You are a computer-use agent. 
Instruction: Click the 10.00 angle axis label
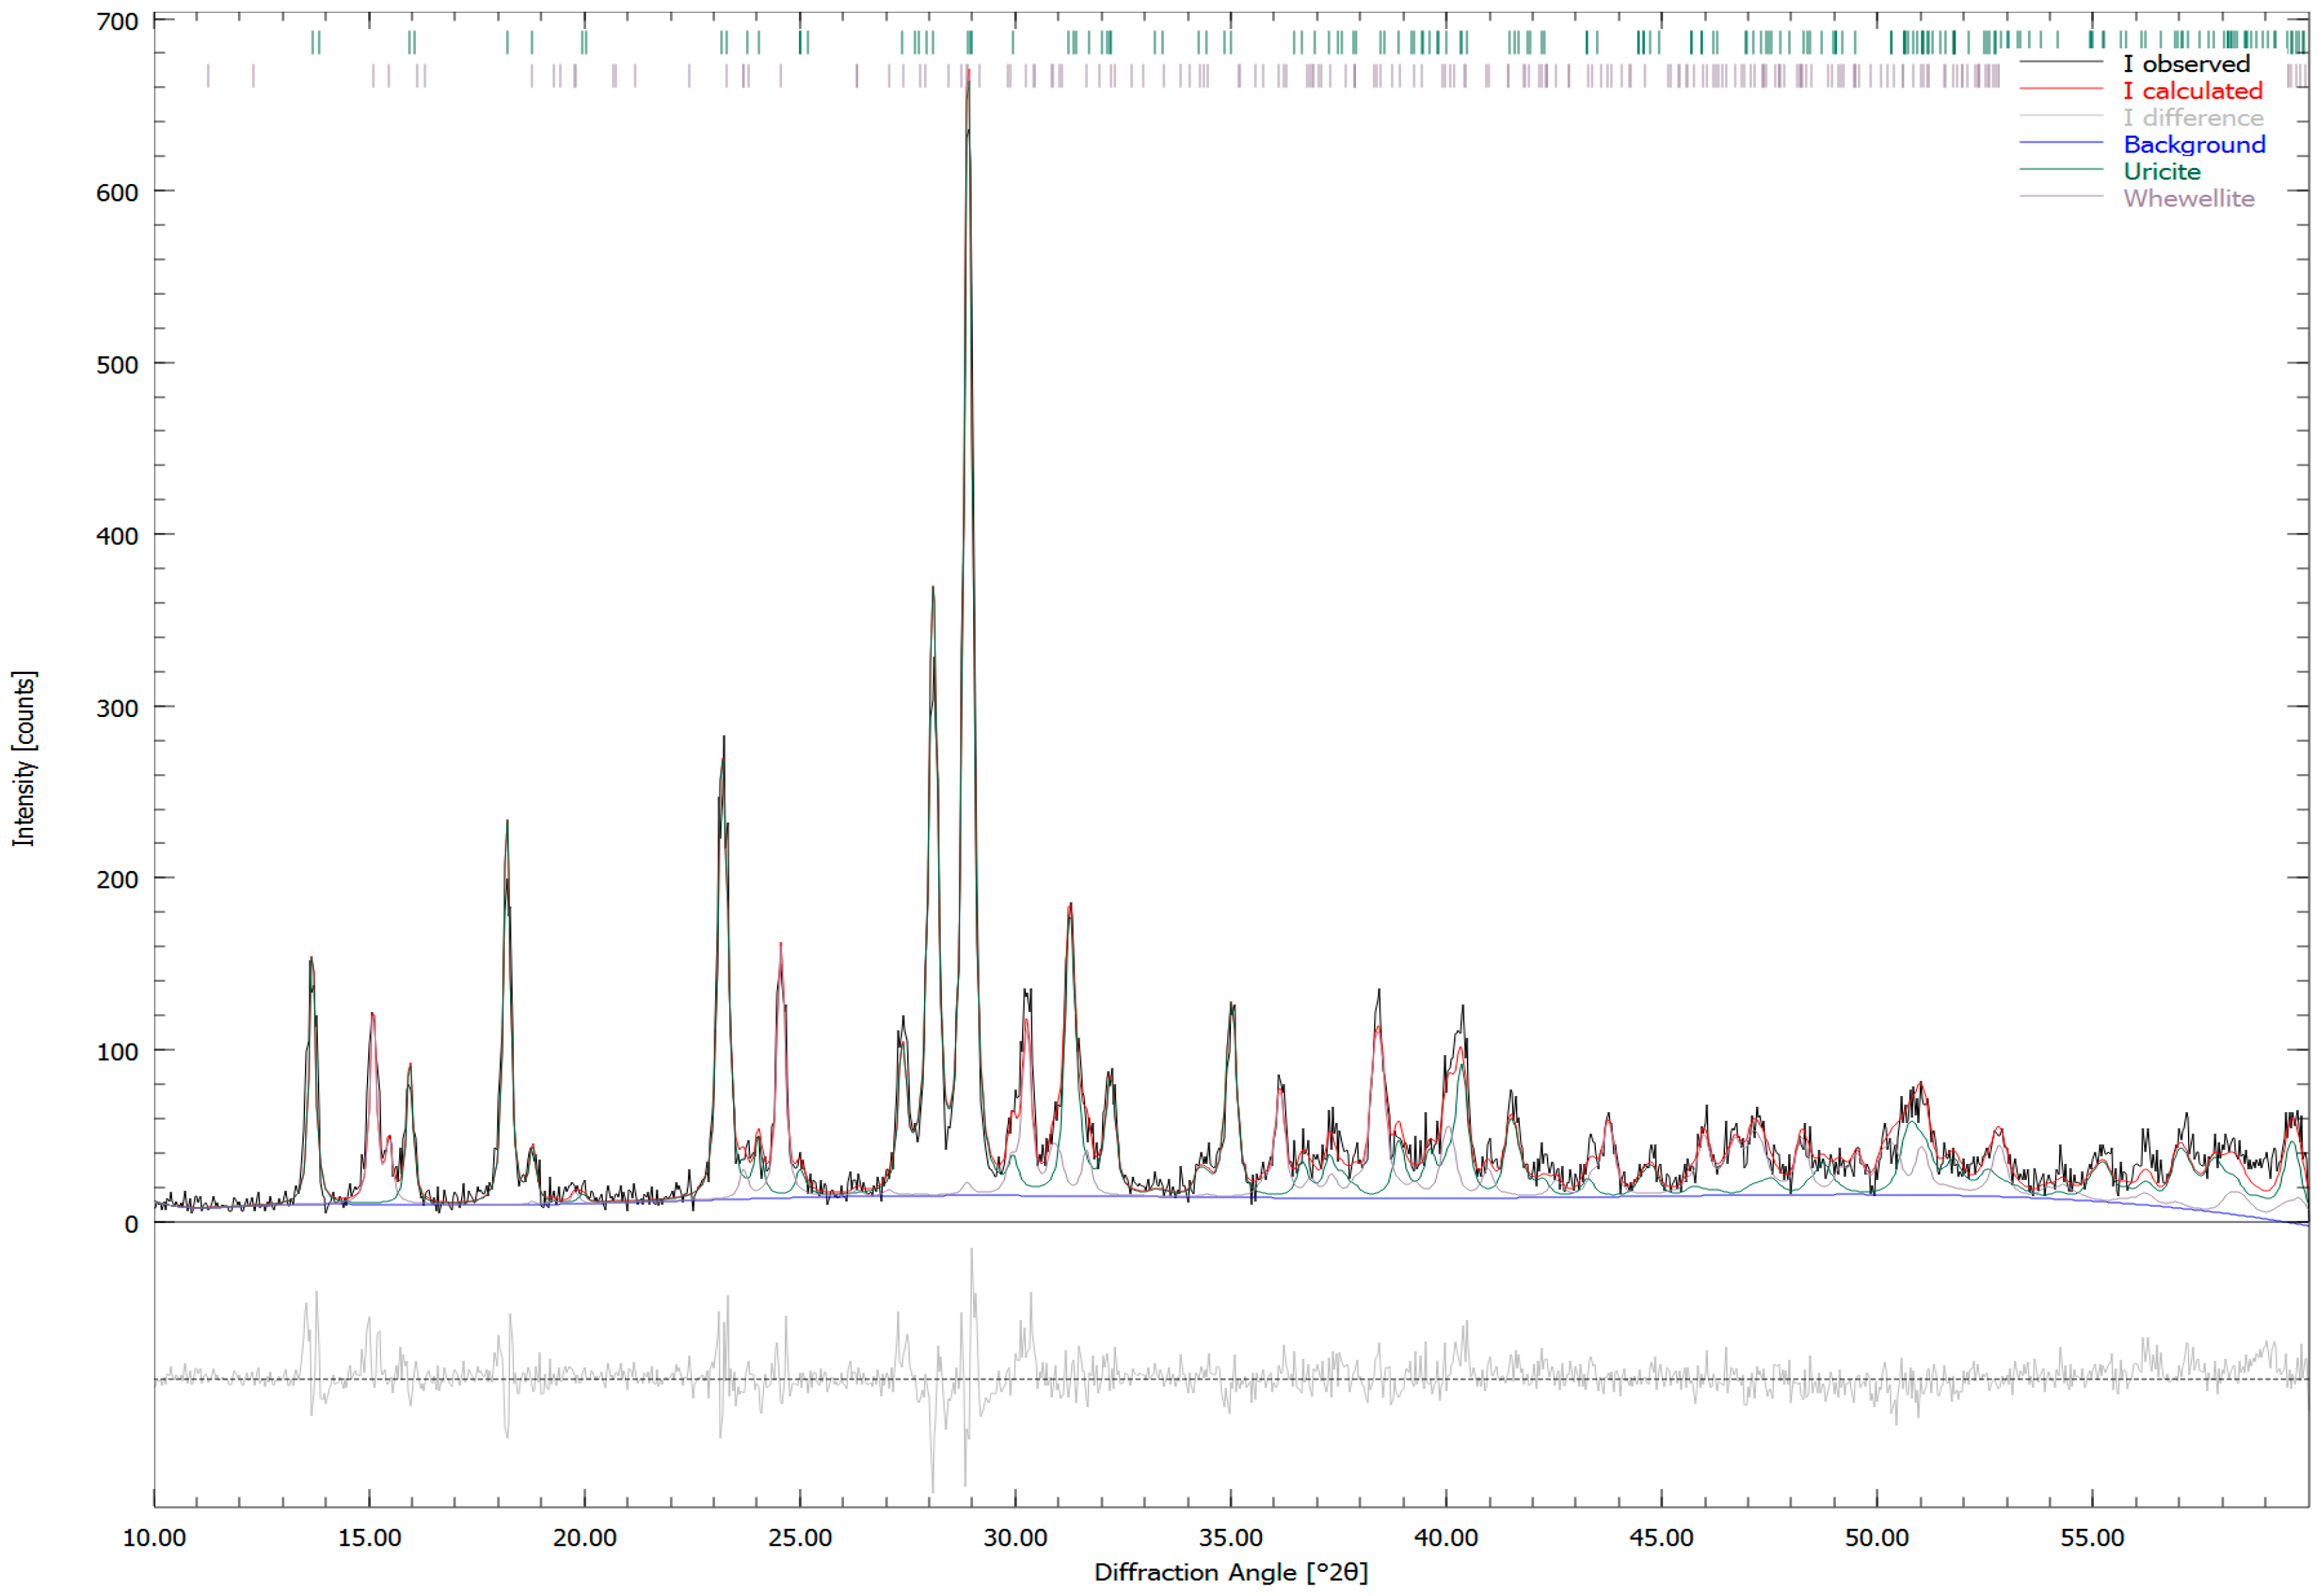154,1538
